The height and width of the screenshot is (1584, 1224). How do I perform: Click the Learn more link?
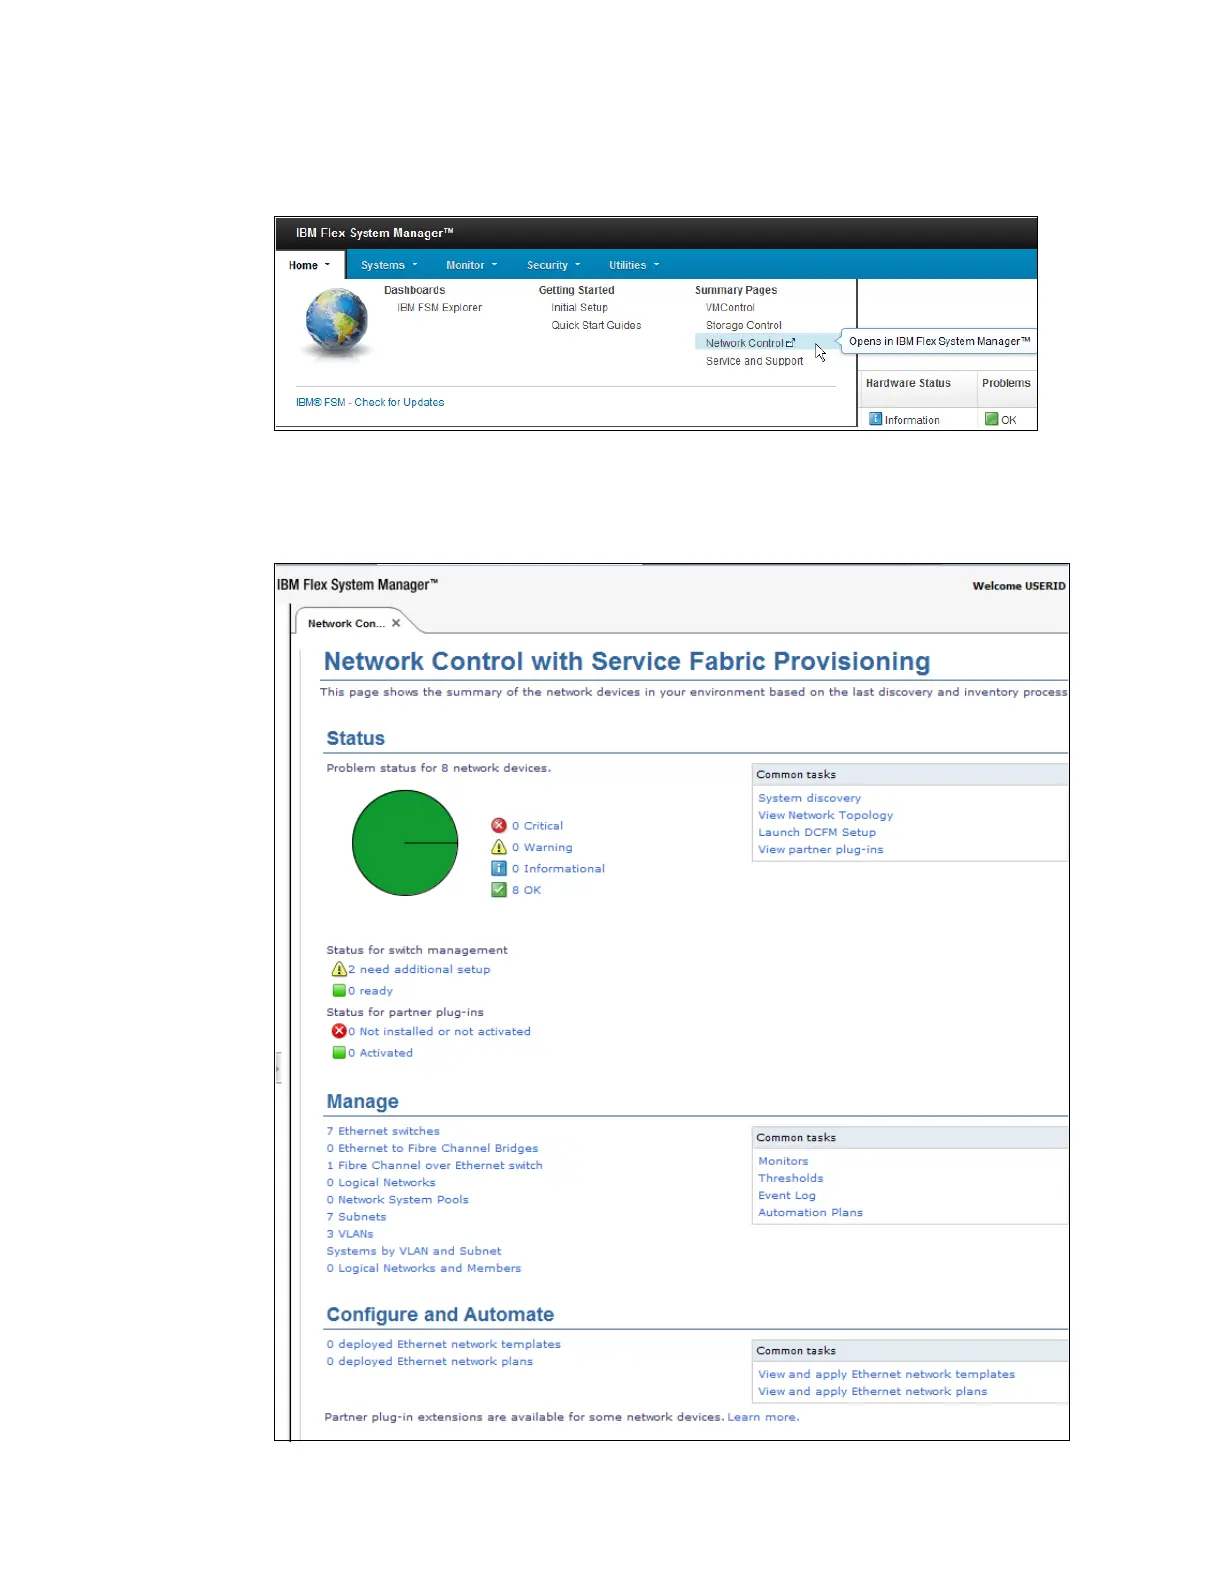(763, 1417)
